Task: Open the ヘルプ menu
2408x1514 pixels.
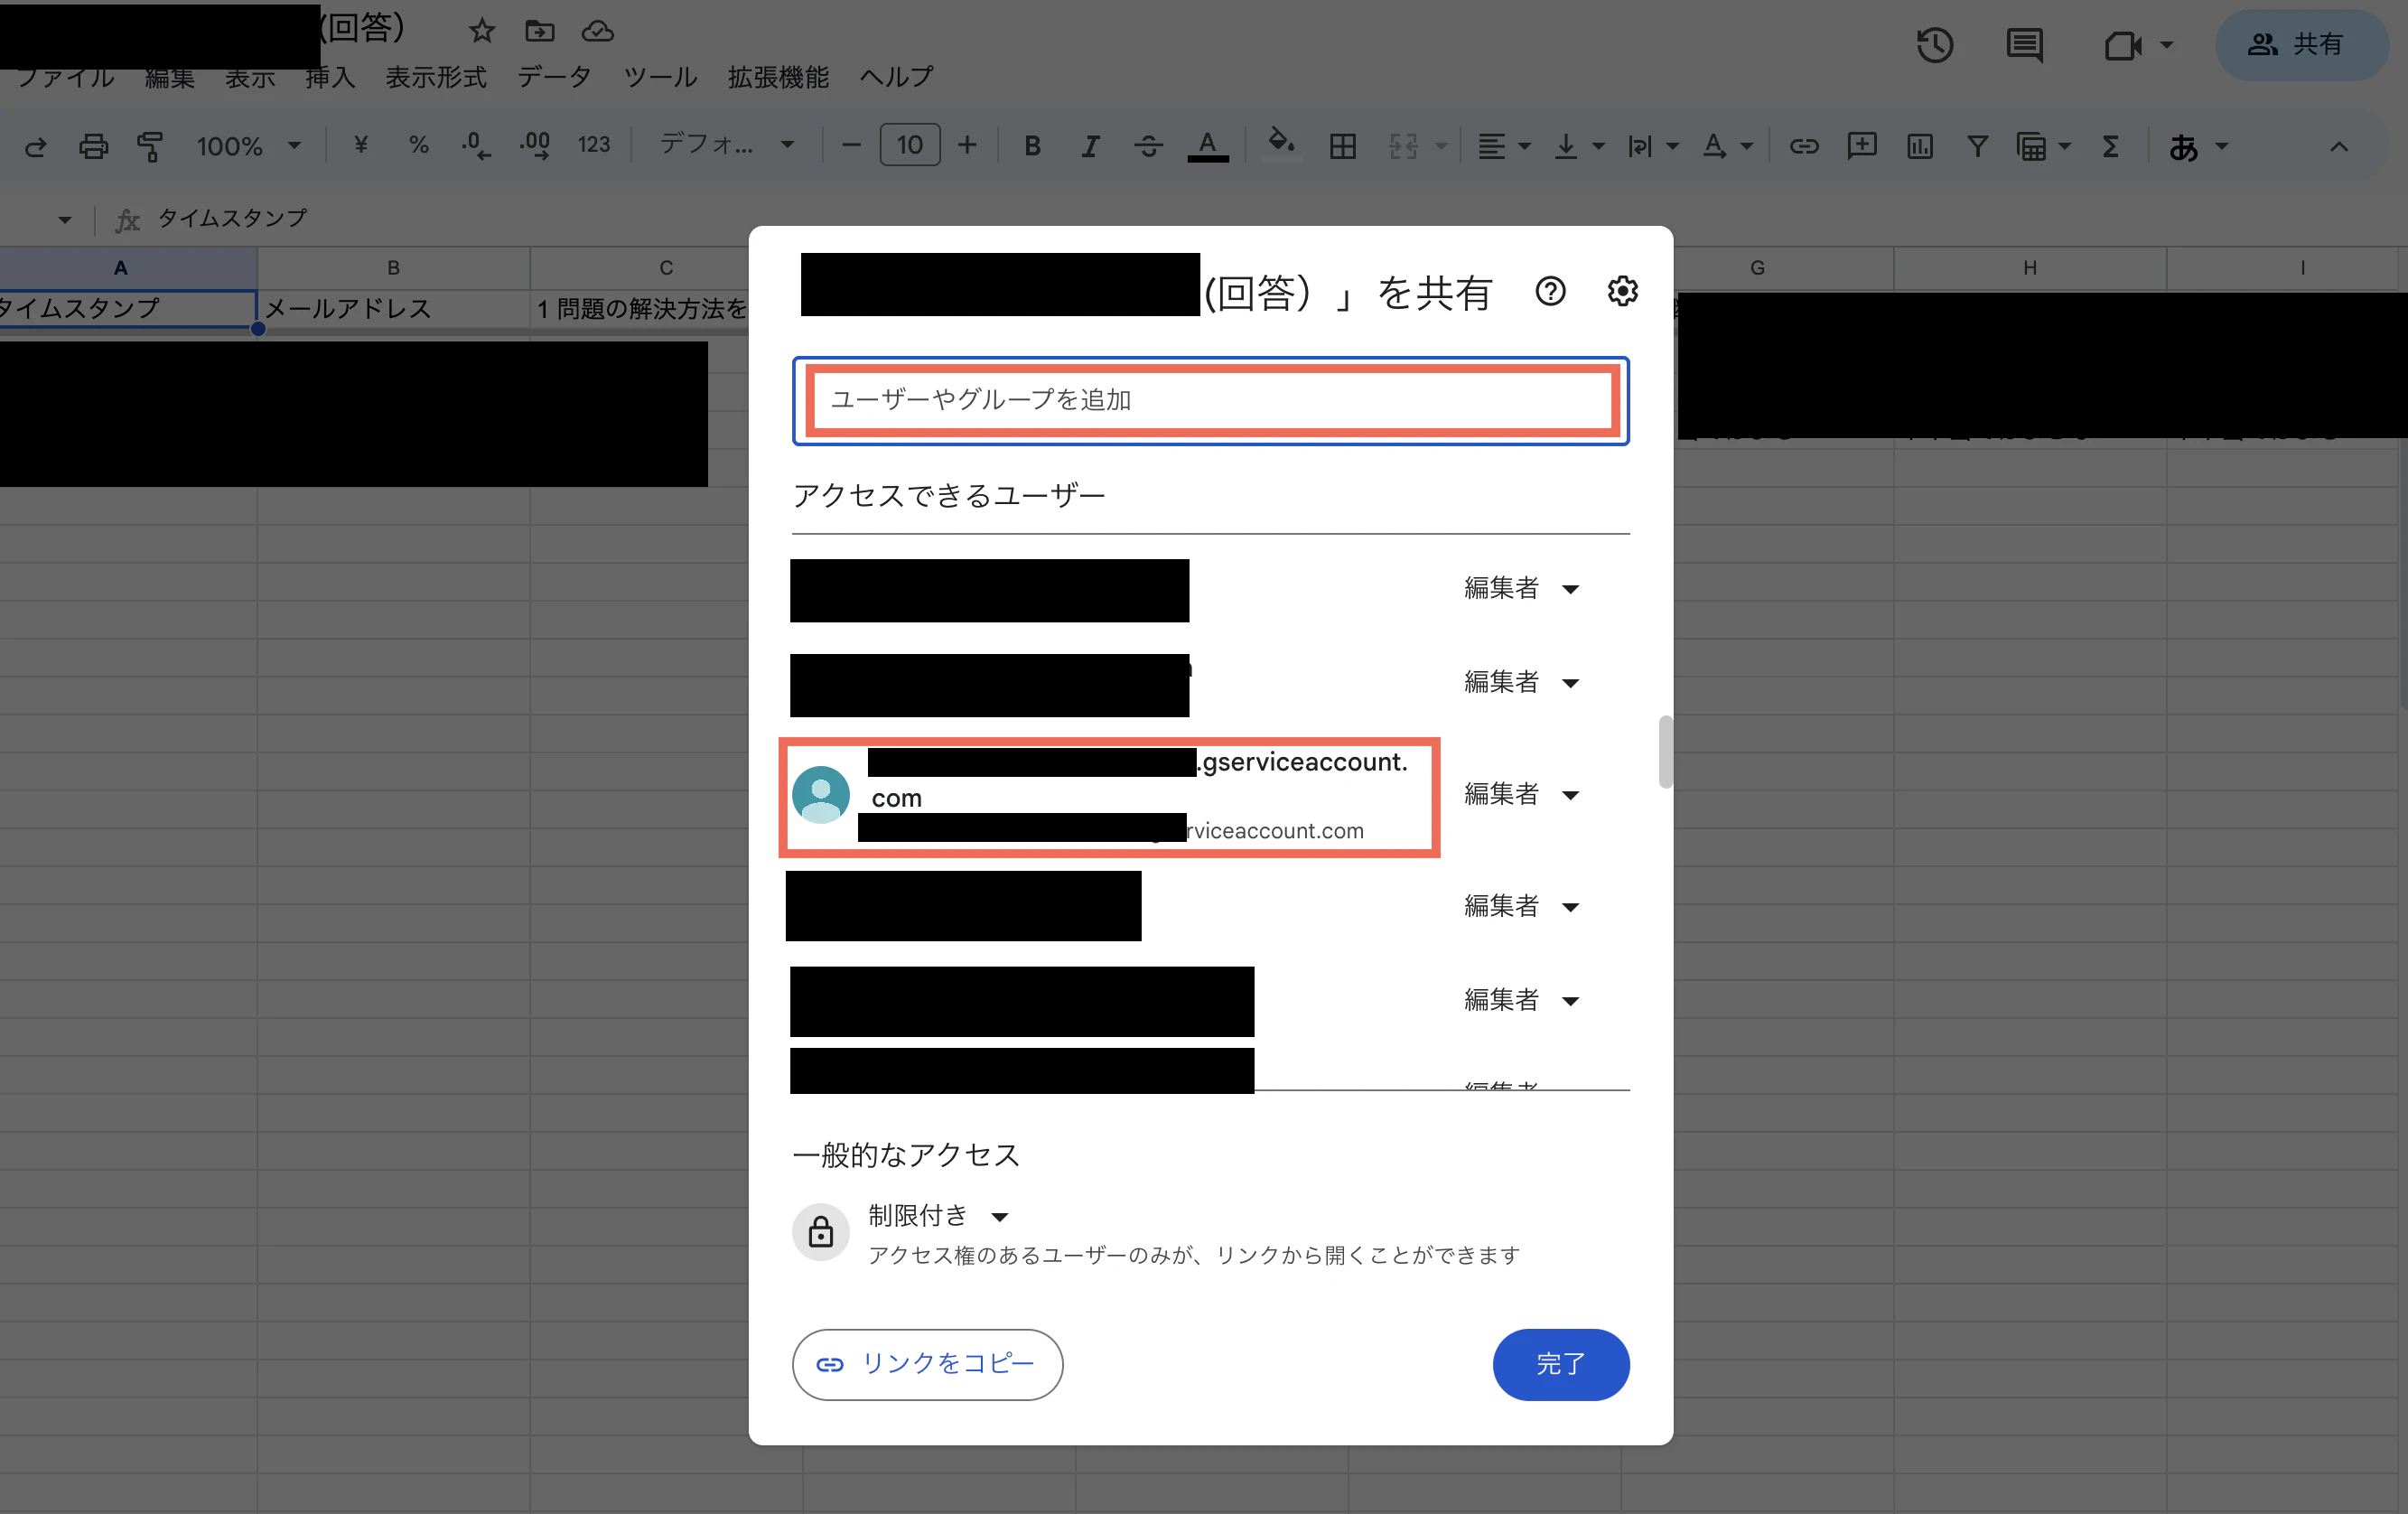Action: (897, 78)
